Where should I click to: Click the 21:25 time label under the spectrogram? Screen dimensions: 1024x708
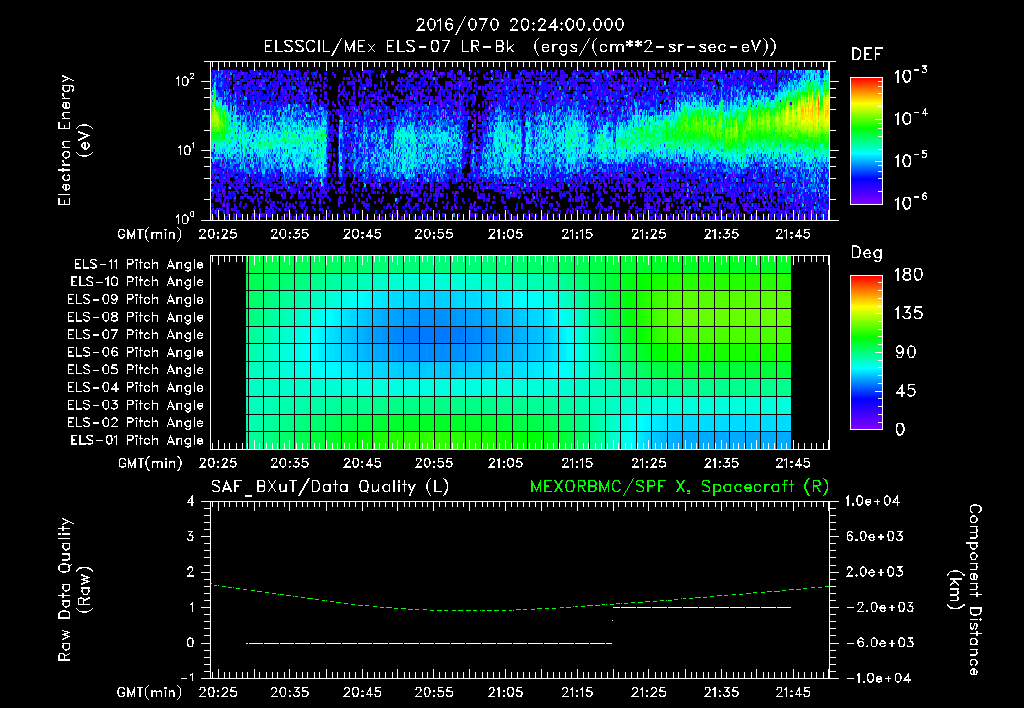(649, 234)
